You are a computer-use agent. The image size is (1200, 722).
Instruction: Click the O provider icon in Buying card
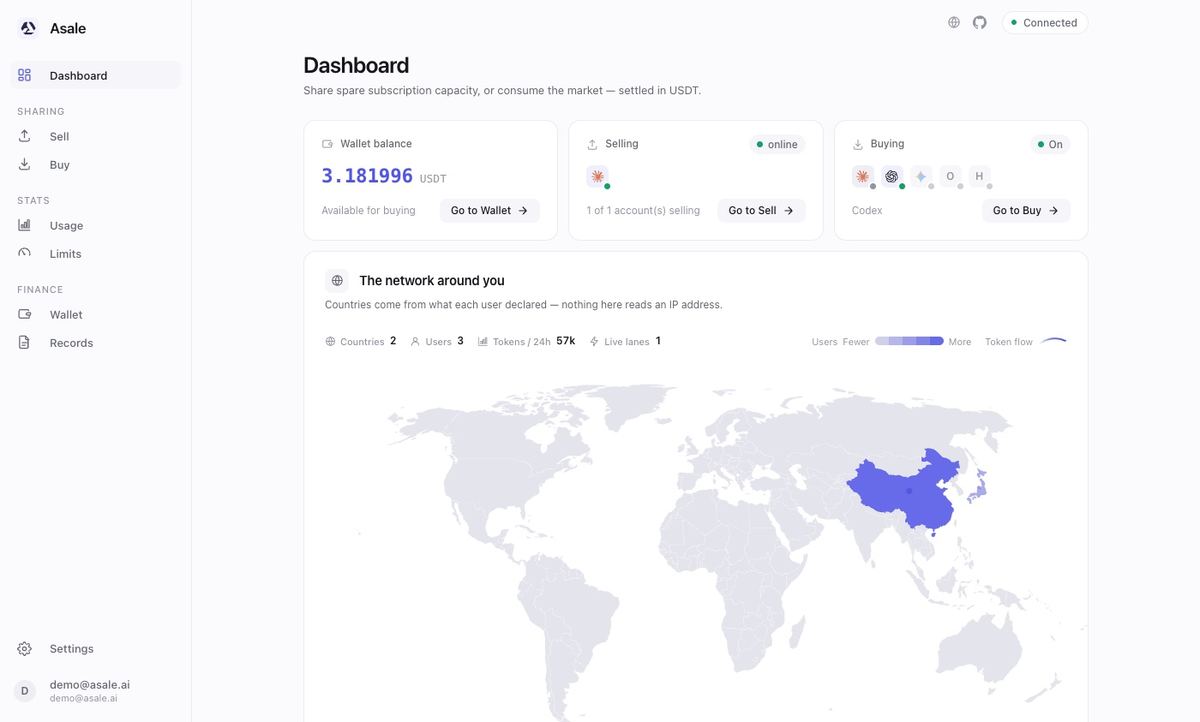click(950, 176)
